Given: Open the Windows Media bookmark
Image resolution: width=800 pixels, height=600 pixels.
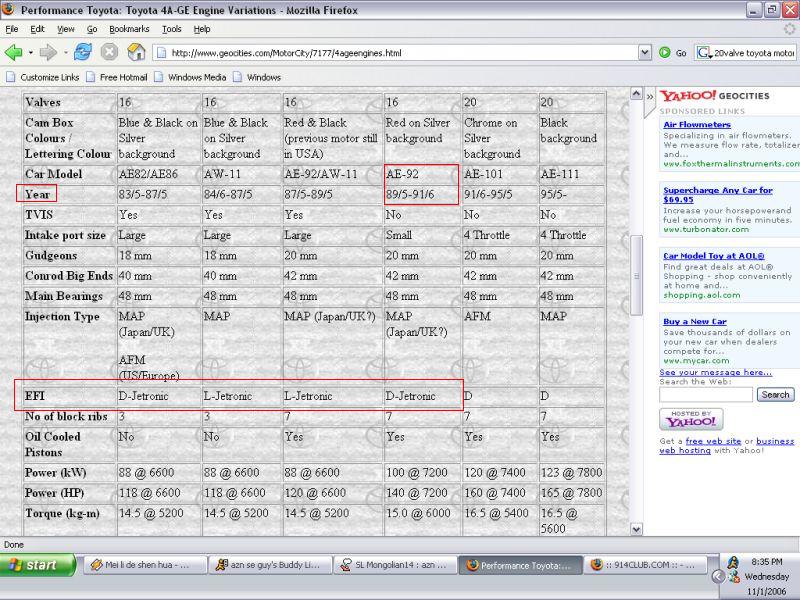Looking at the screenshot, I should tap(190, 77).
